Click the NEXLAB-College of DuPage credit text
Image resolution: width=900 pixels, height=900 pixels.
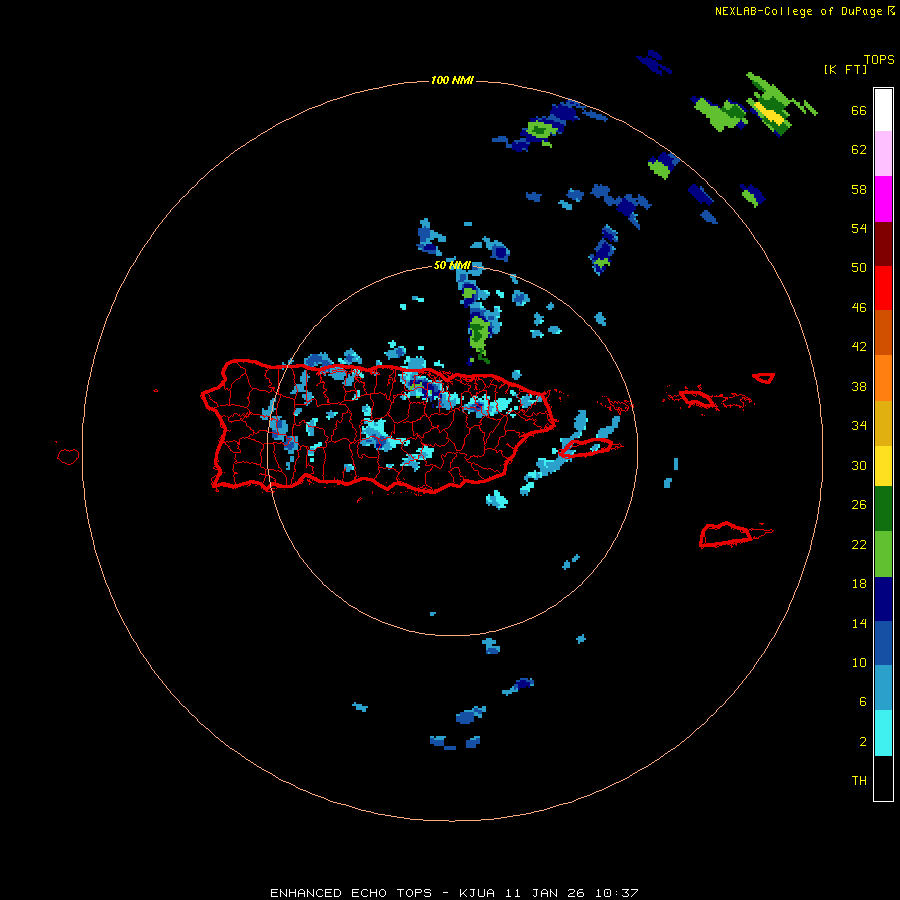tap(798, 11)
